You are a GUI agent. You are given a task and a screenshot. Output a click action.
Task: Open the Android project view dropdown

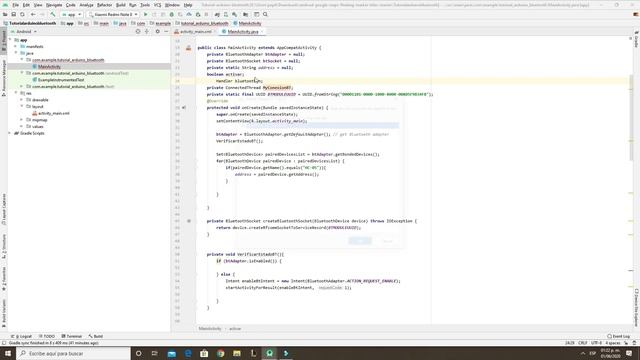24,31
